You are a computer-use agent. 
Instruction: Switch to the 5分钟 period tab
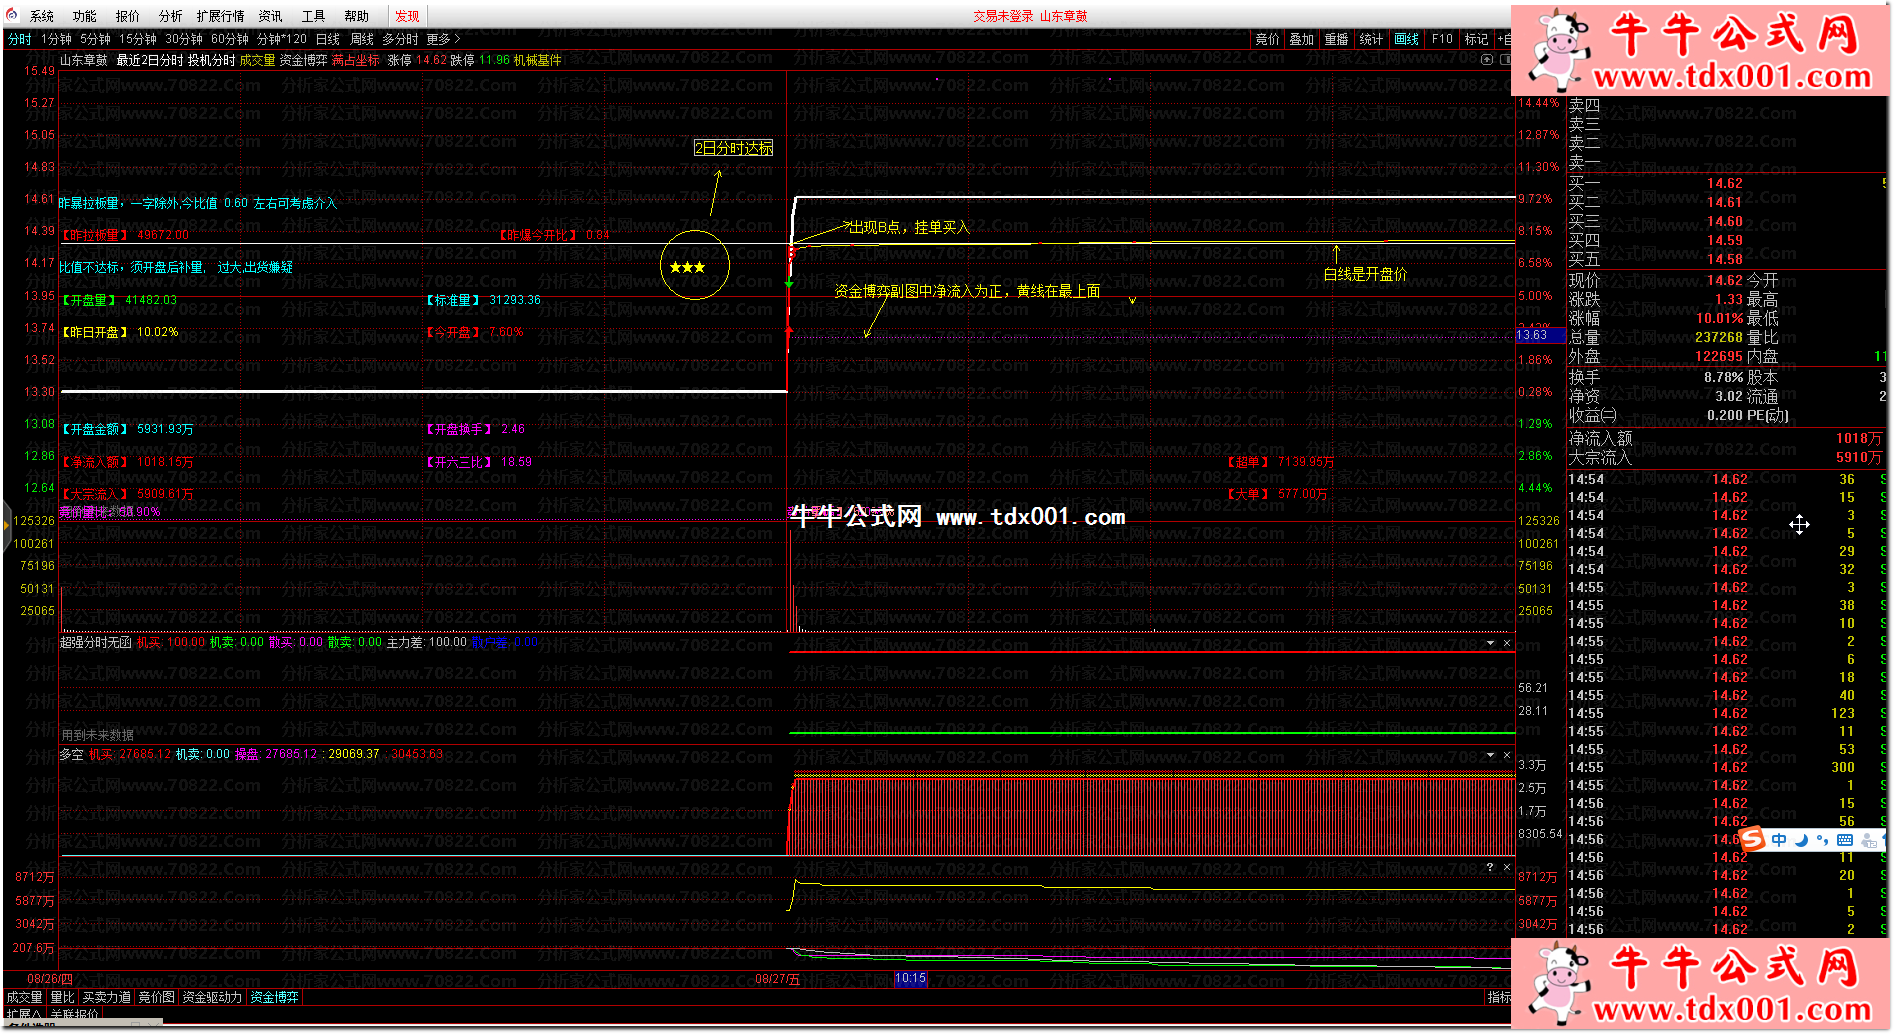coord(96,39)
